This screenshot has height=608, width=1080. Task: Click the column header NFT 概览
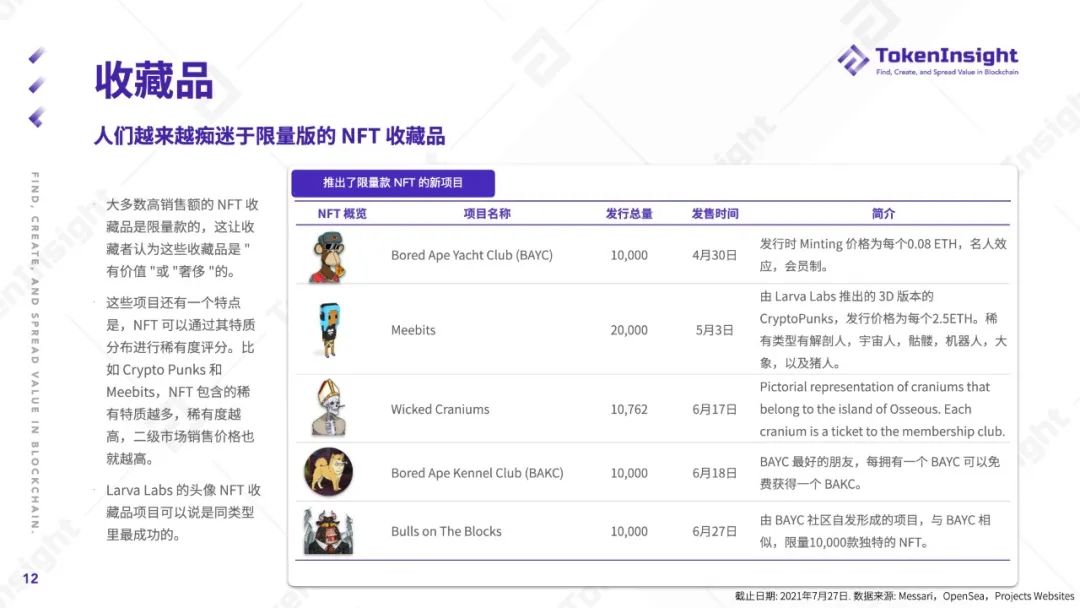coord(342,213)
